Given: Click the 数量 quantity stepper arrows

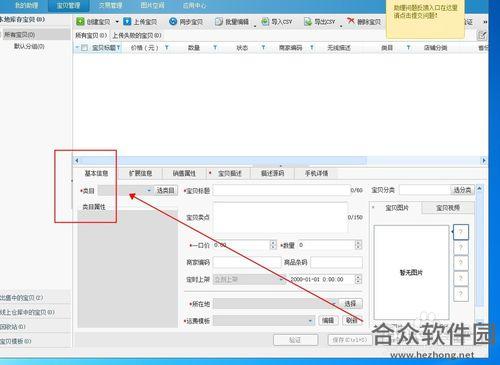Looking at the screenshot, I should (358, 245).
